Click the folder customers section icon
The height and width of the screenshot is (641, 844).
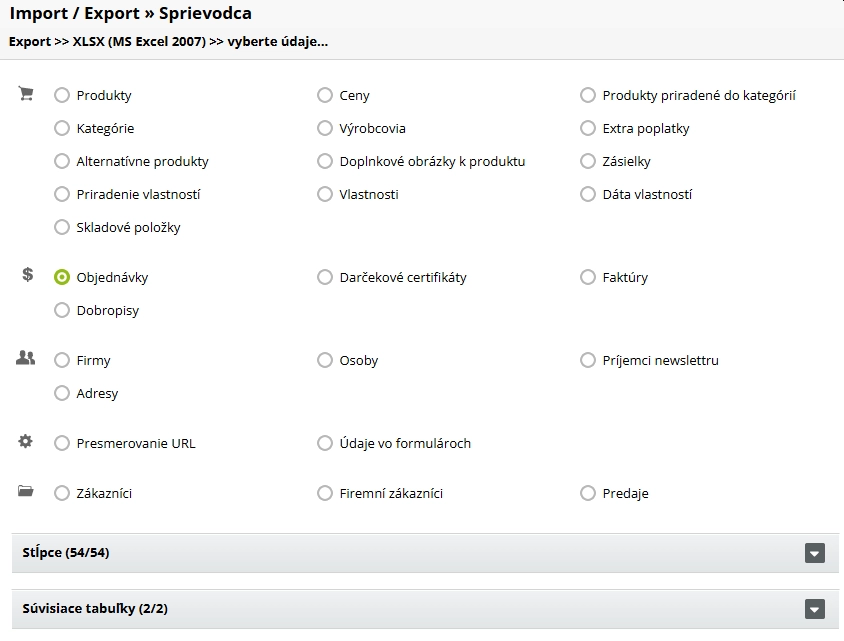click(x=26, y=491)
